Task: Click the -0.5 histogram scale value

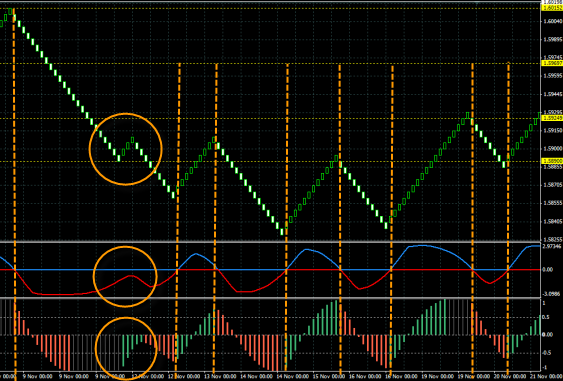Action: click(x=545, y=353)
